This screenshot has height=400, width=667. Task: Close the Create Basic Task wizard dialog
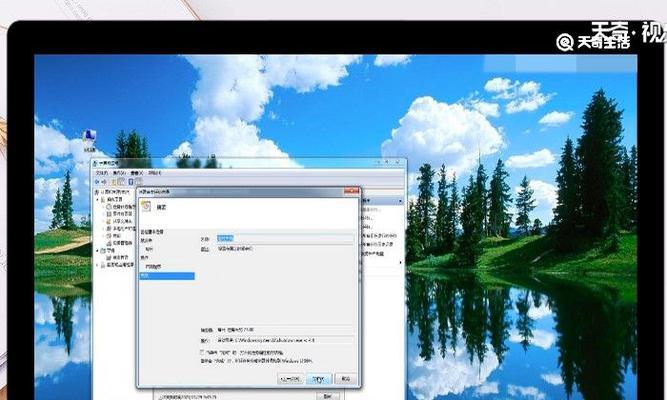point(351,191)
